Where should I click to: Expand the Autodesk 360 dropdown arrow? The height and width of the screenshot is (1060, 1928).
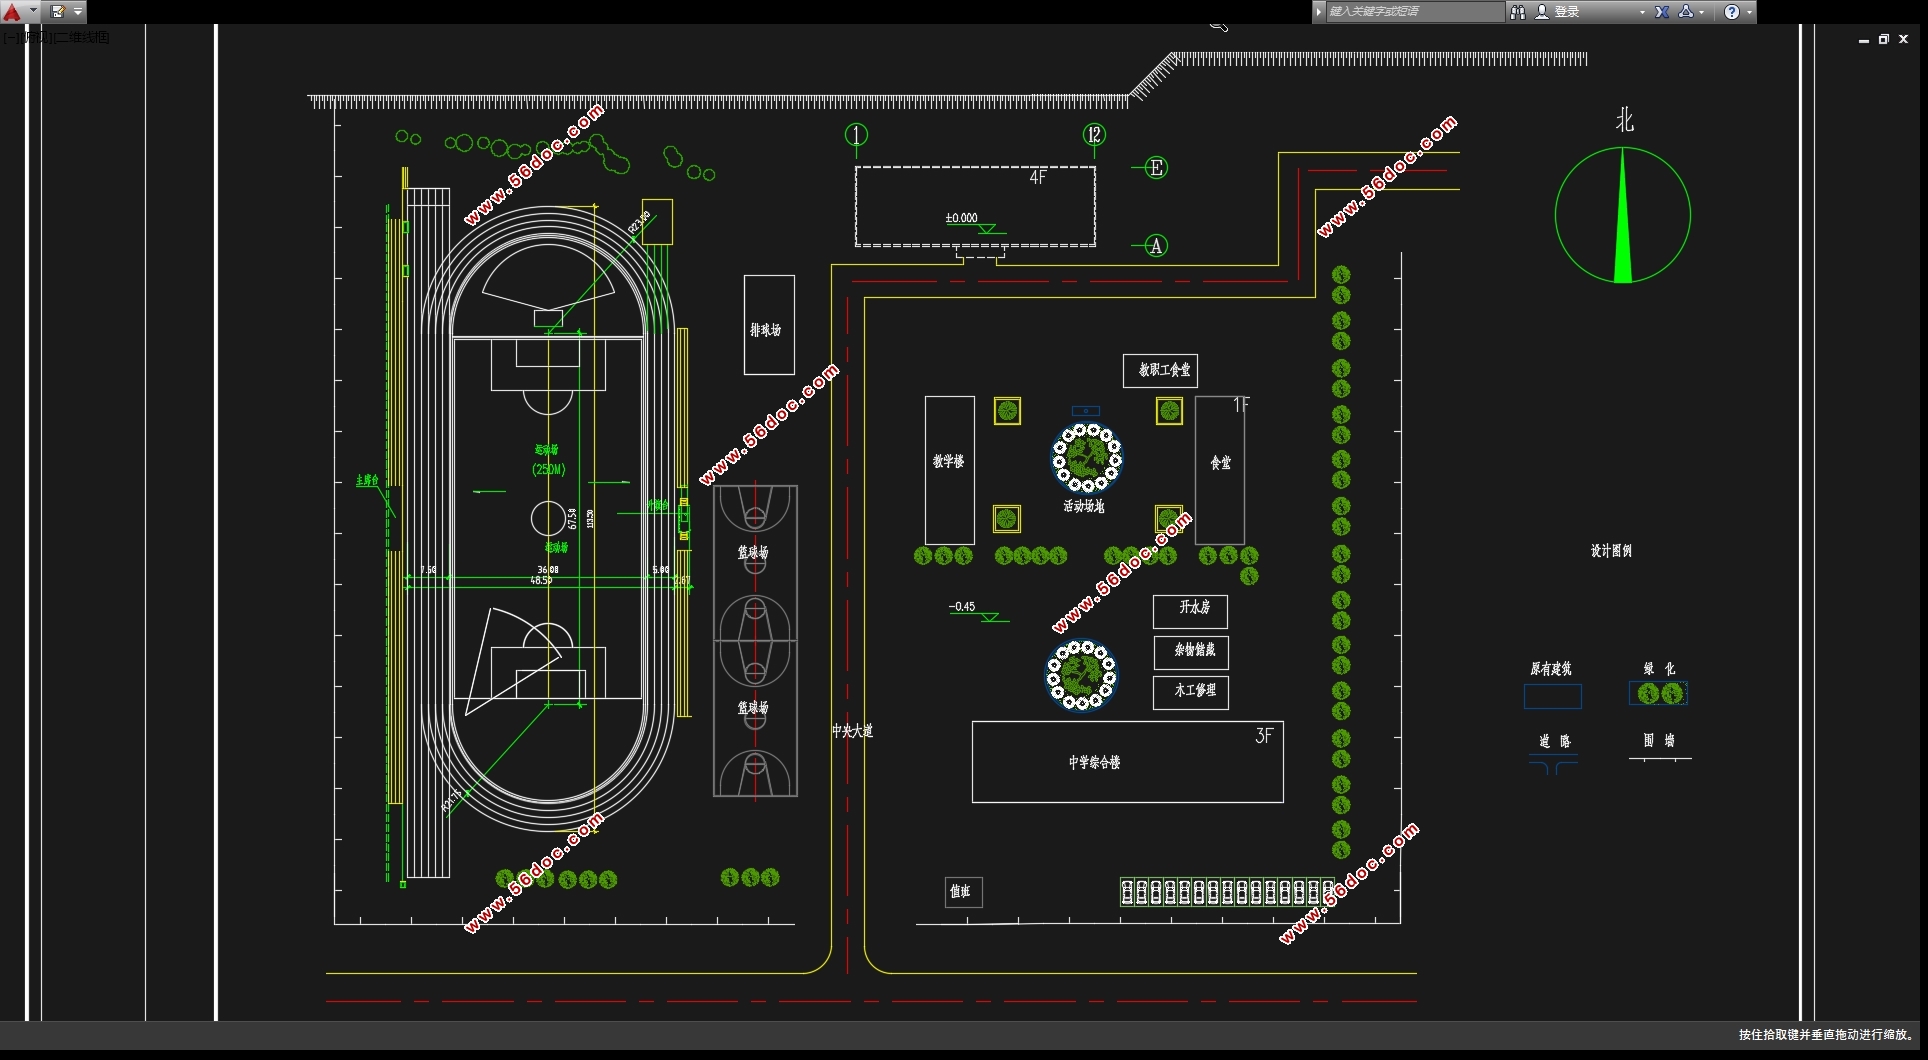[1702, 13]
